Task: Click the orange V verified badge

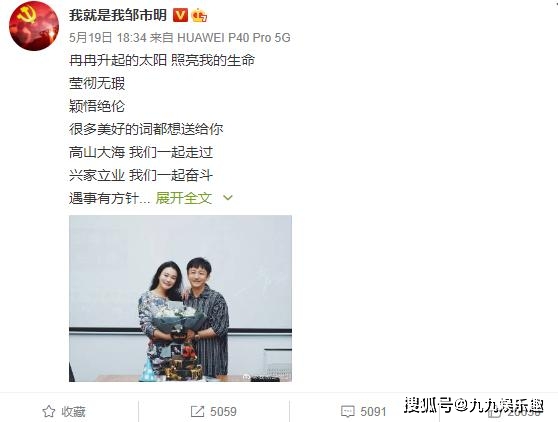Action: tap(180, 15)
